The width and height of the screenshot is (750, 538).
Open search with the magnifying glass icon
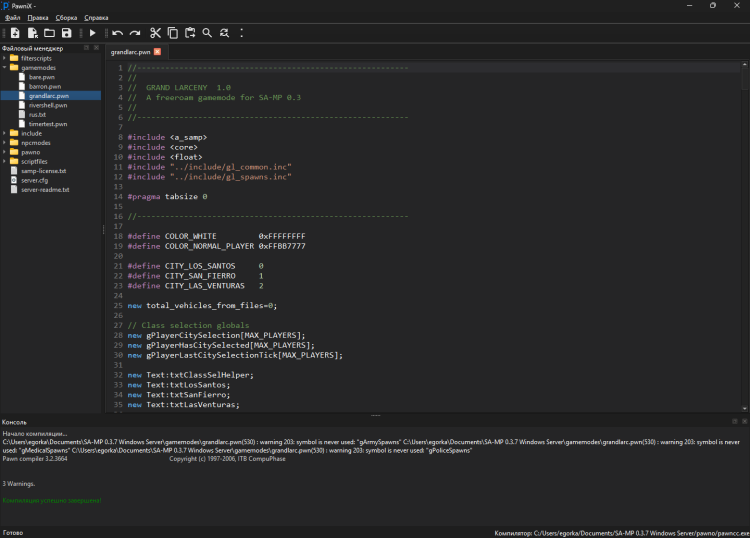click(x=207, y=33)
